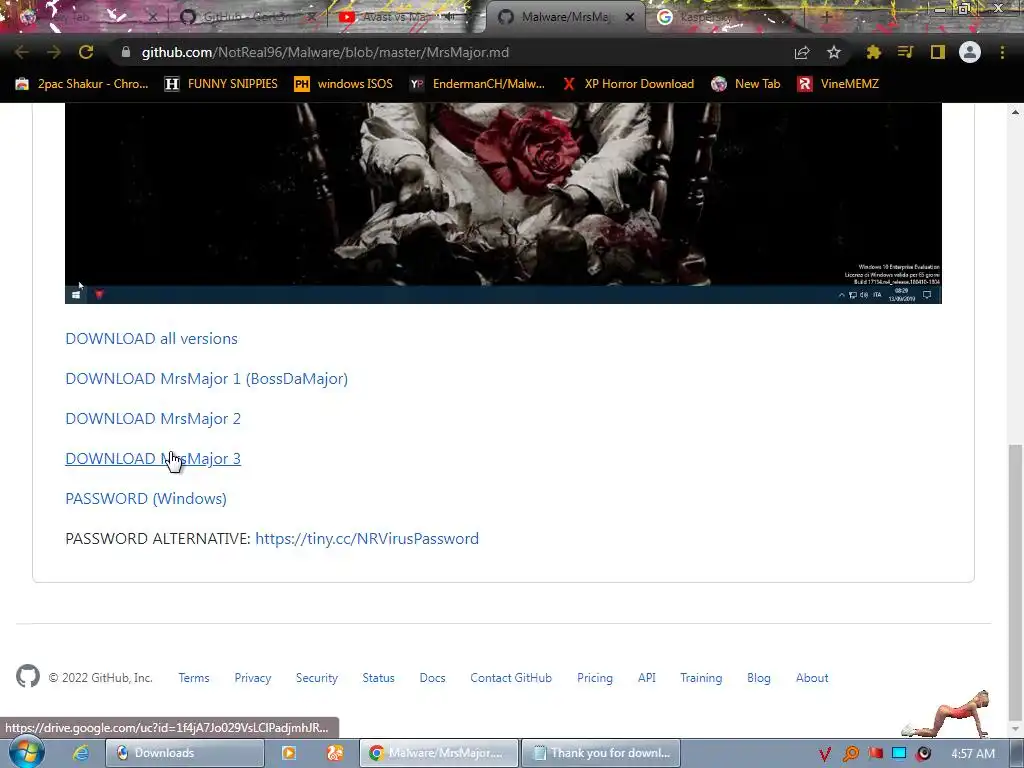Click DOWNLOAD MrsMajor 1 (BossDaMajor) link
This screenshot has height=768, width=1024.
pos(206,379)
